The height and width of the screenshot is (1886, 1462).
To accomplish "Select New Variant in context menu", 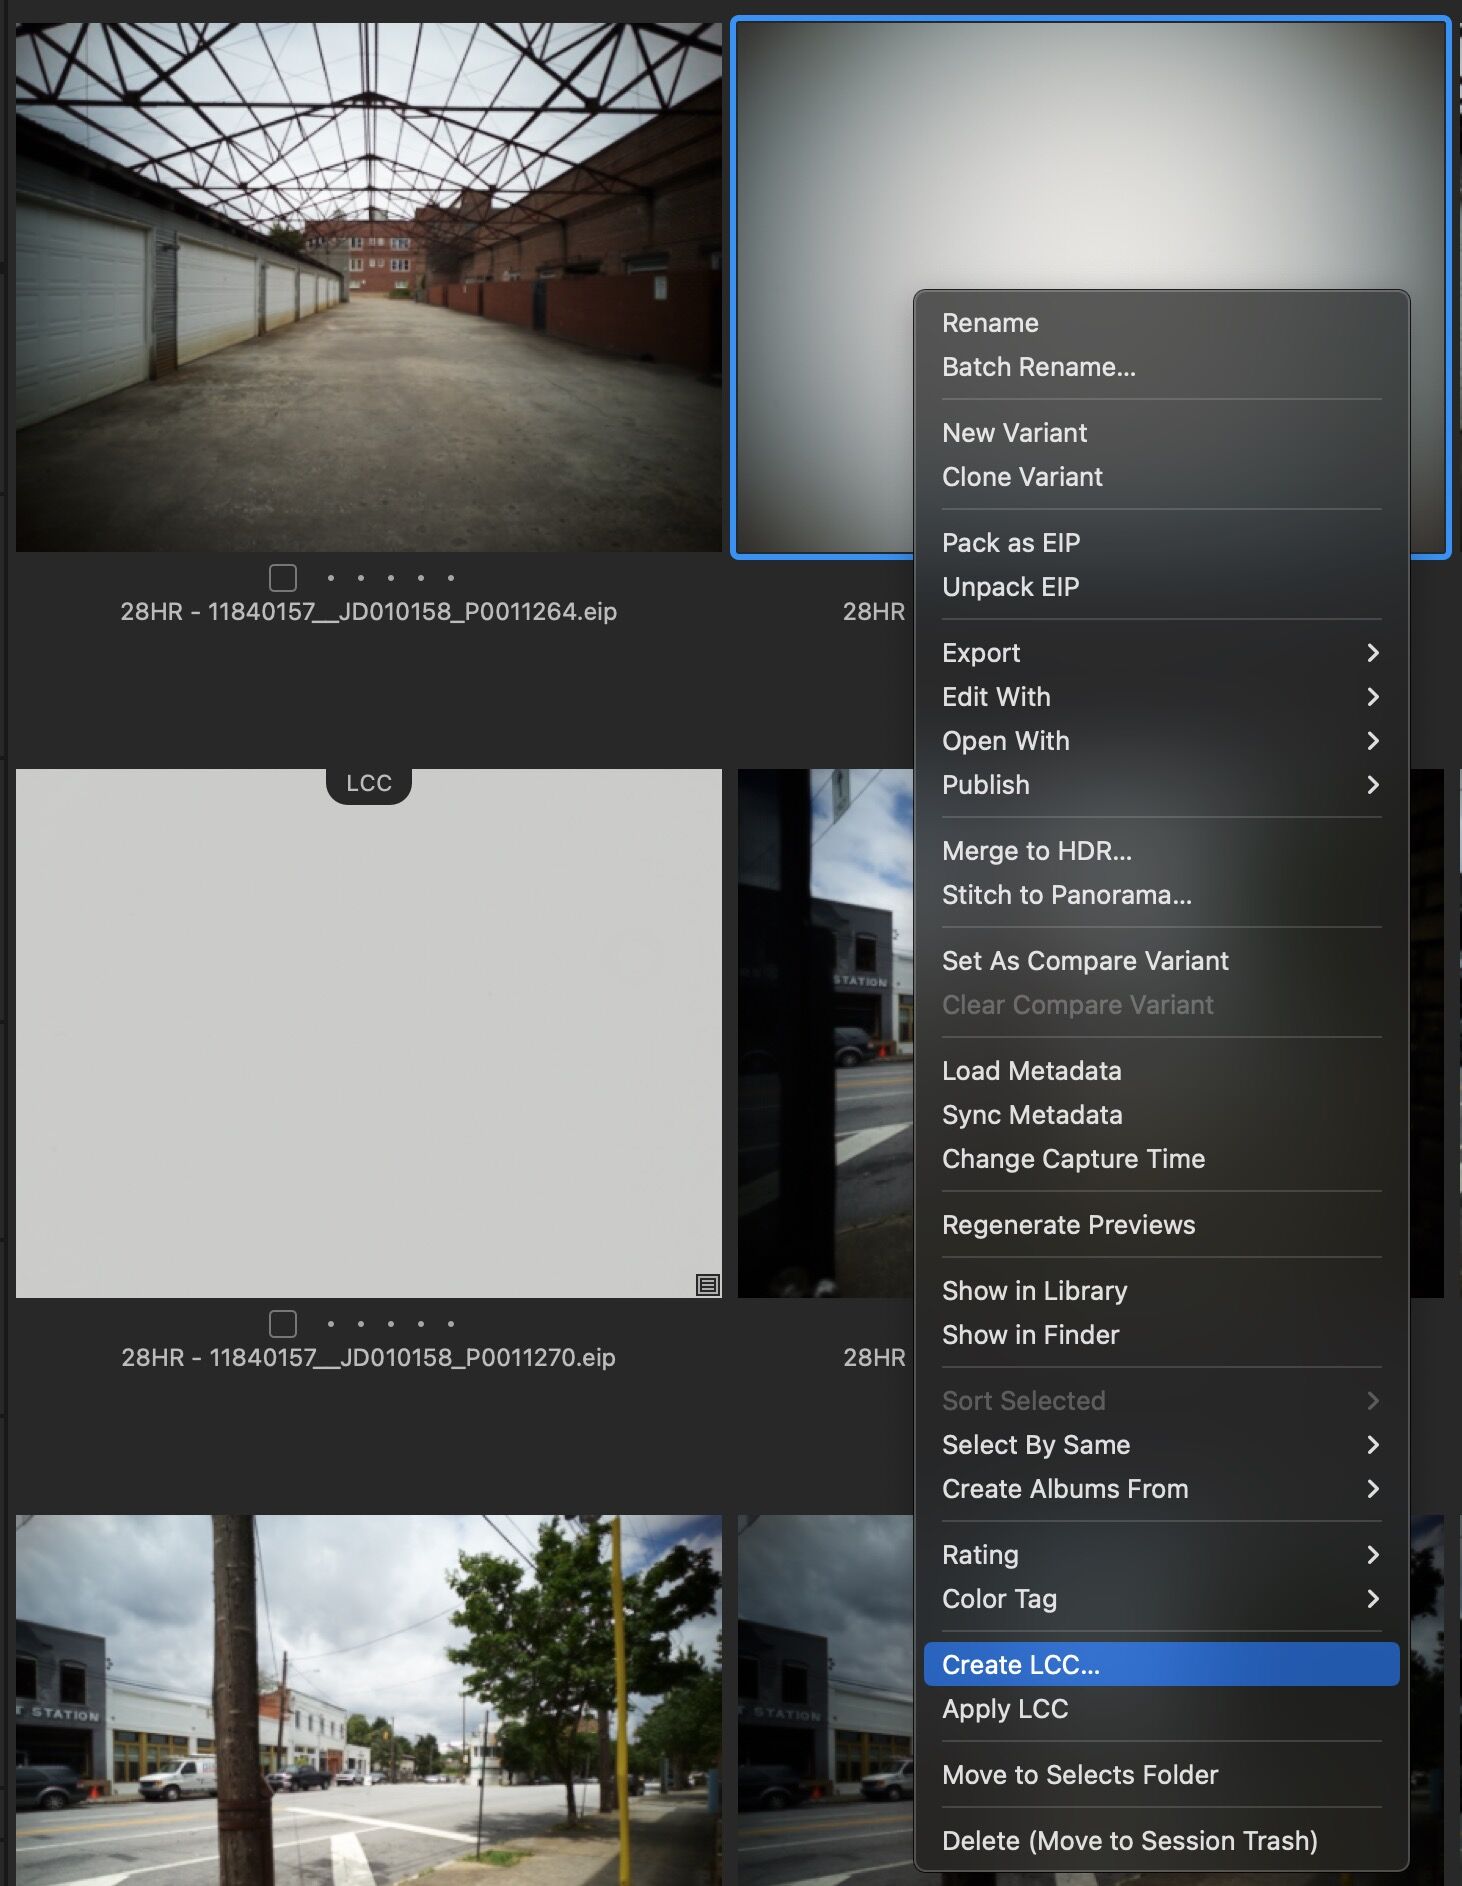I will (x=1161, y=433).
